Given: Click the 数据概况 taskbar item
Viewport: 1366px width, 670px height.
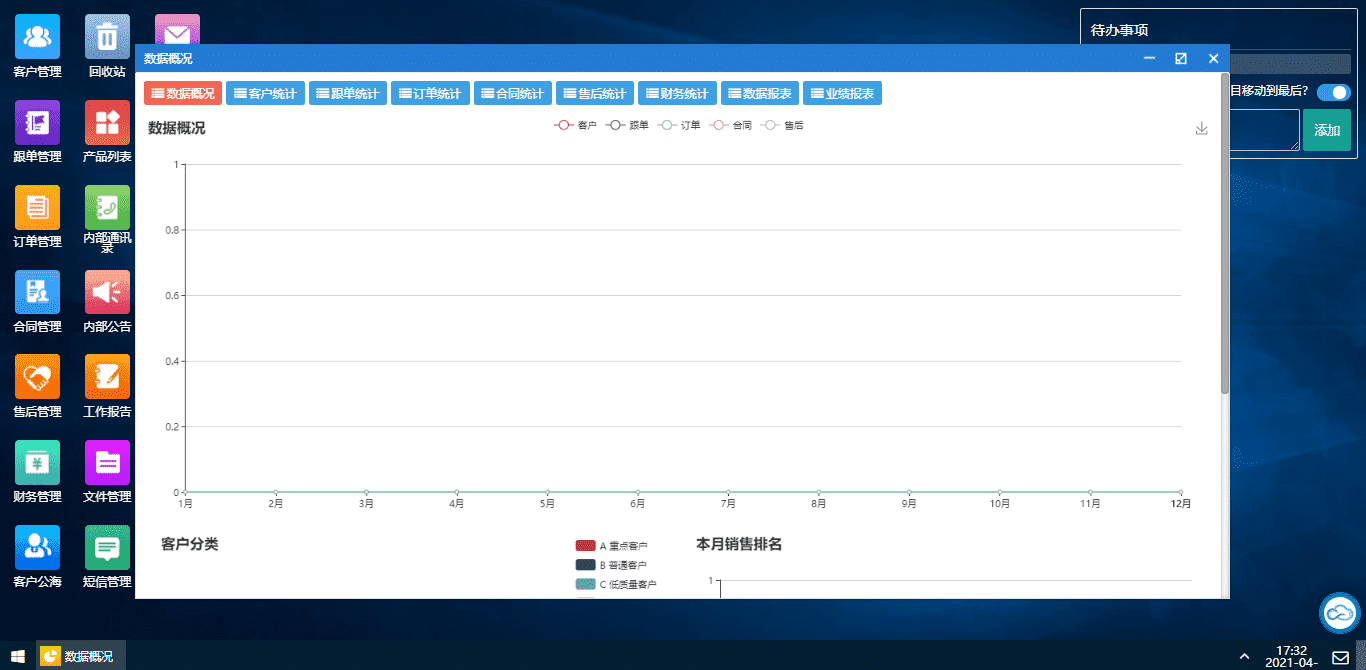Looking at the screenshot, I should tap(81, 656).
